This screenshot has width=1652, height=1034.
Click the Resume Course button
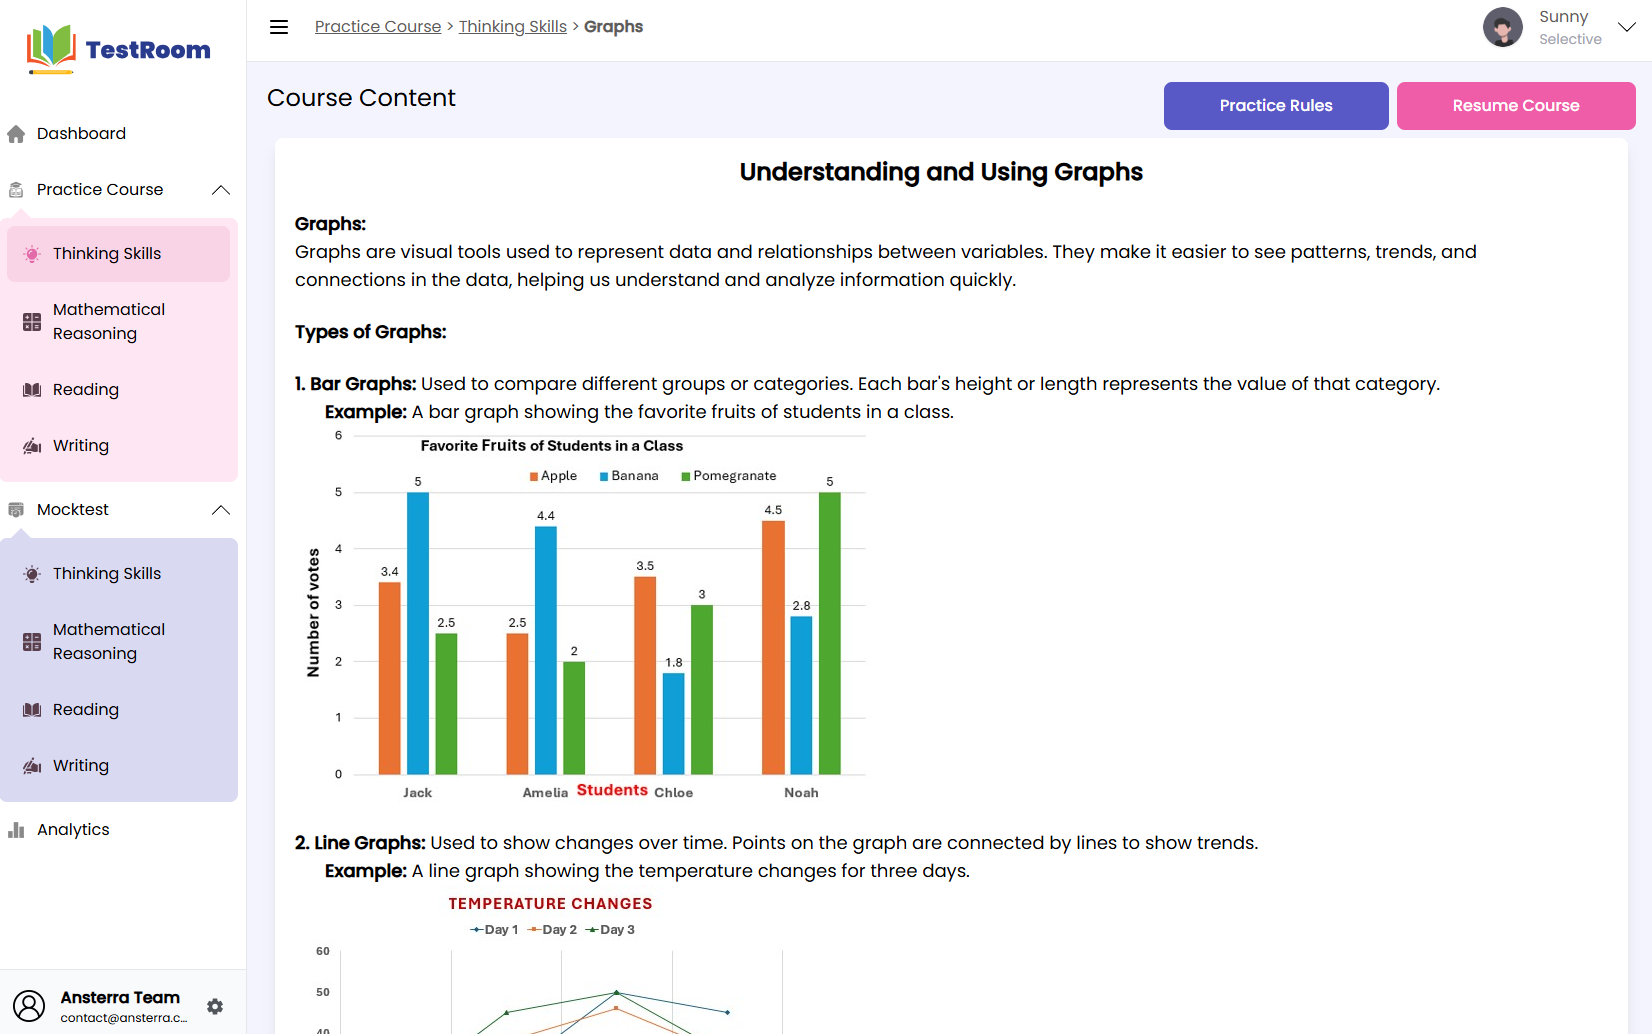(x=1516, y=106)
